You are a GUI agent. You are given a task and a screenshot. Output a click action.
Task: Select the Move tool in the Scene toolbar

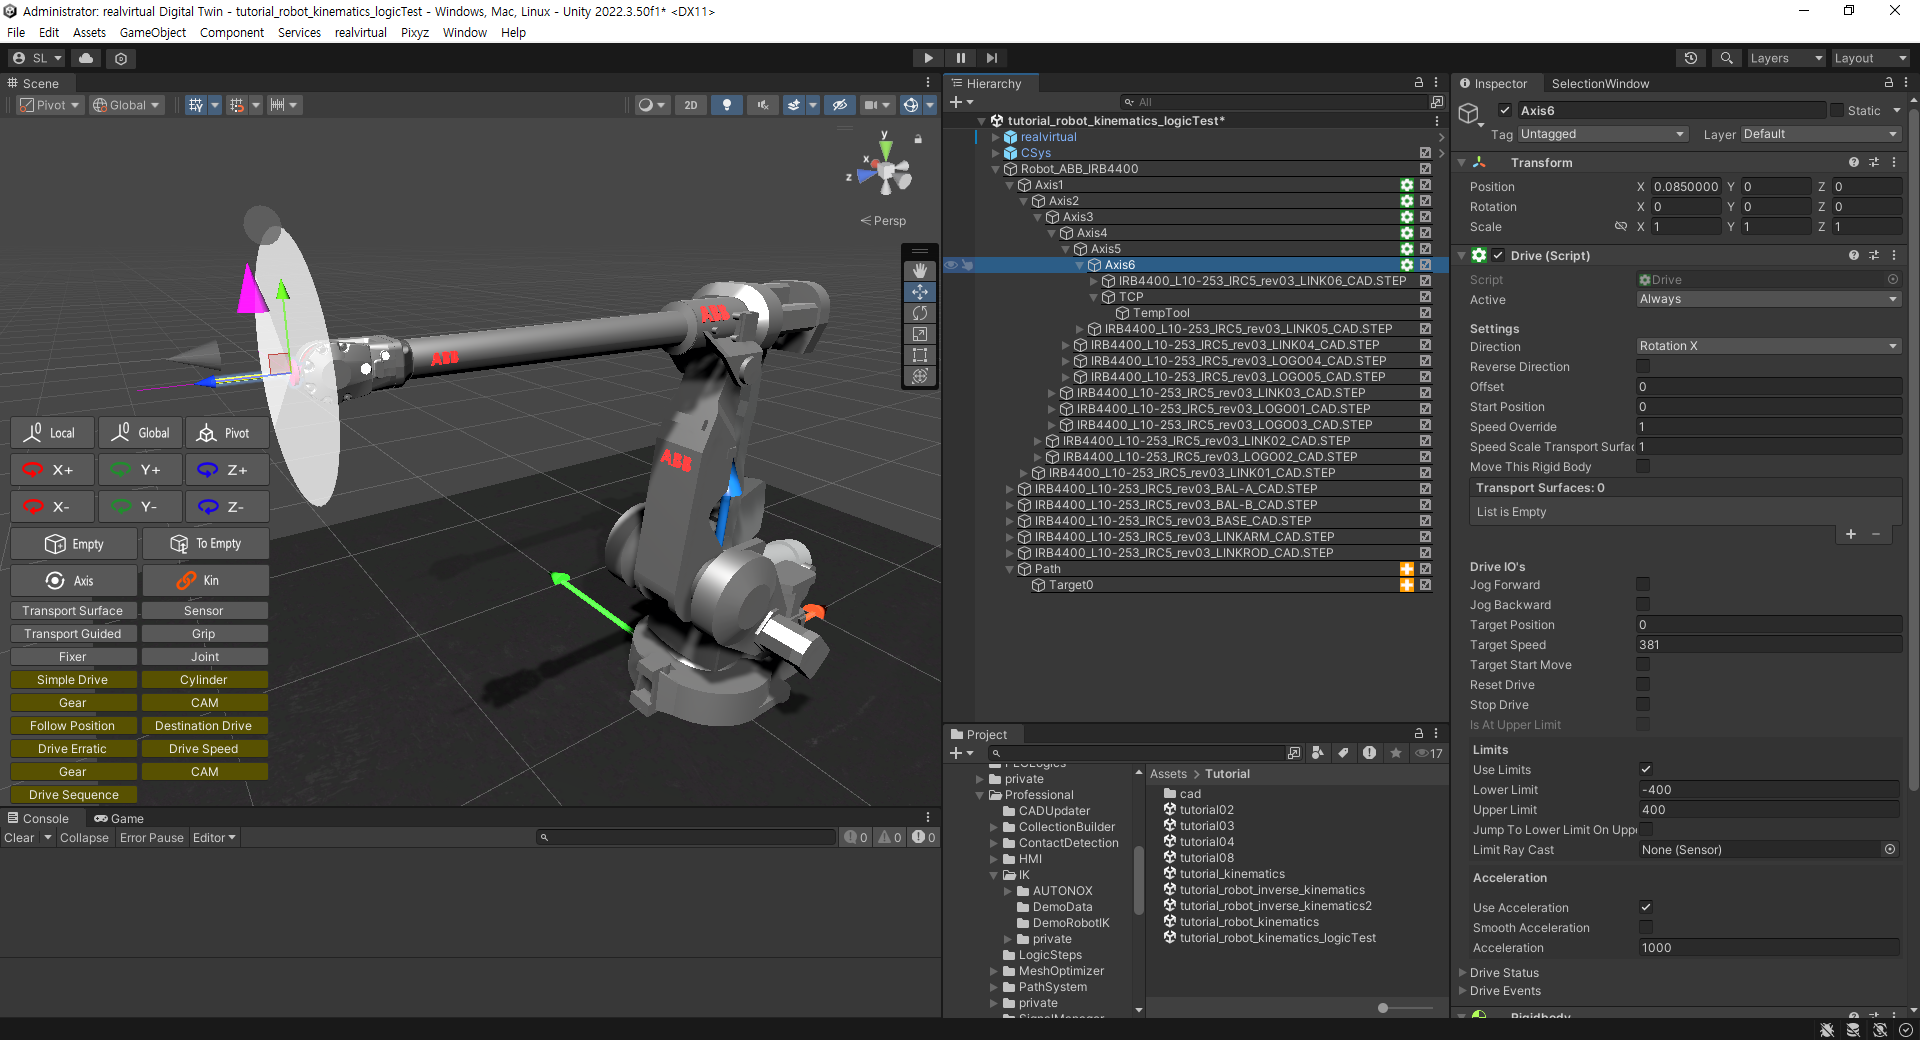tap(920, 292)
